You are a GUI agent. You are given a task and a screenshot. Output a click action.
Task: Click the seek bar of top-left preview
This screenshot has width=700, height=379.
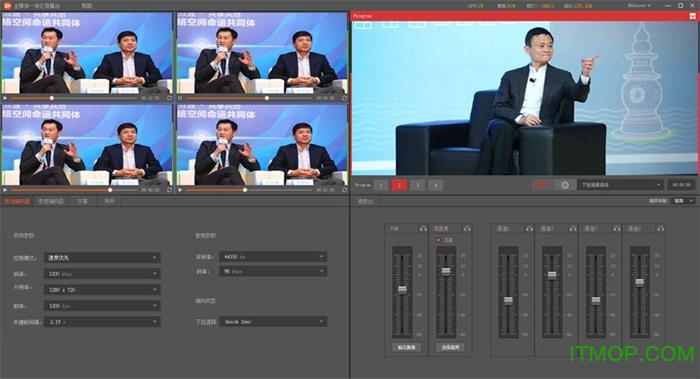pyautogui.click(x=74, y=98)
